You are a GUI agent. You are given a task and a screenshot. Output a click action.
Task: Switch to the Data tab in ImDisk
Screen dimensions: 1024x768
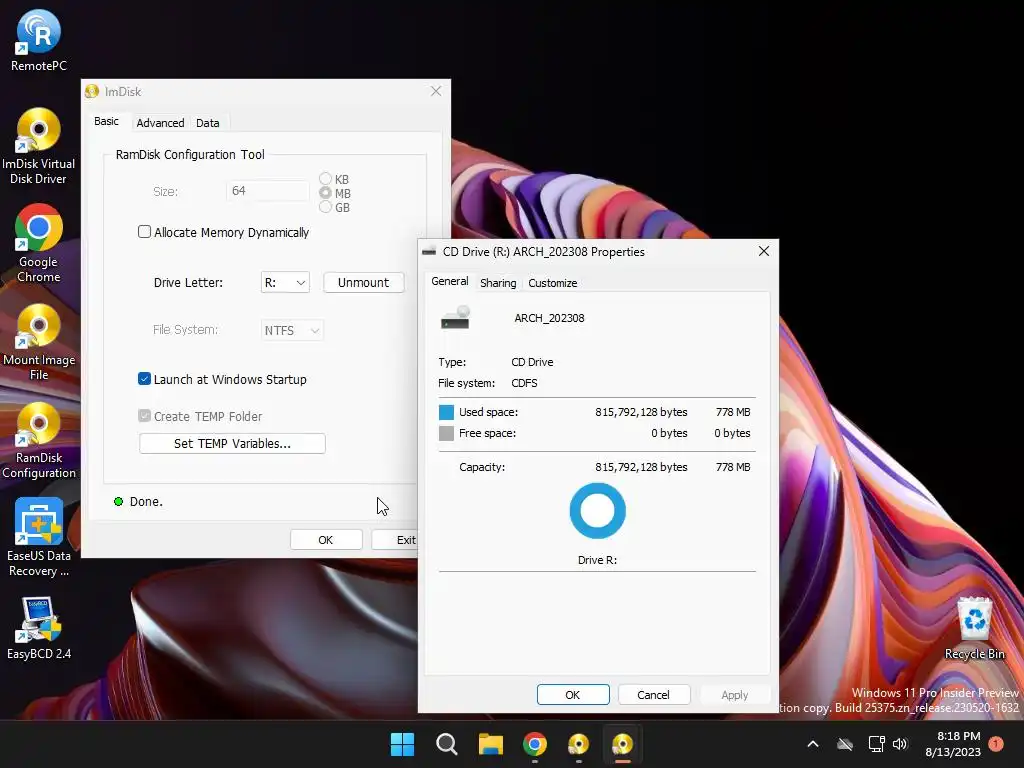[x=208, y=123]
